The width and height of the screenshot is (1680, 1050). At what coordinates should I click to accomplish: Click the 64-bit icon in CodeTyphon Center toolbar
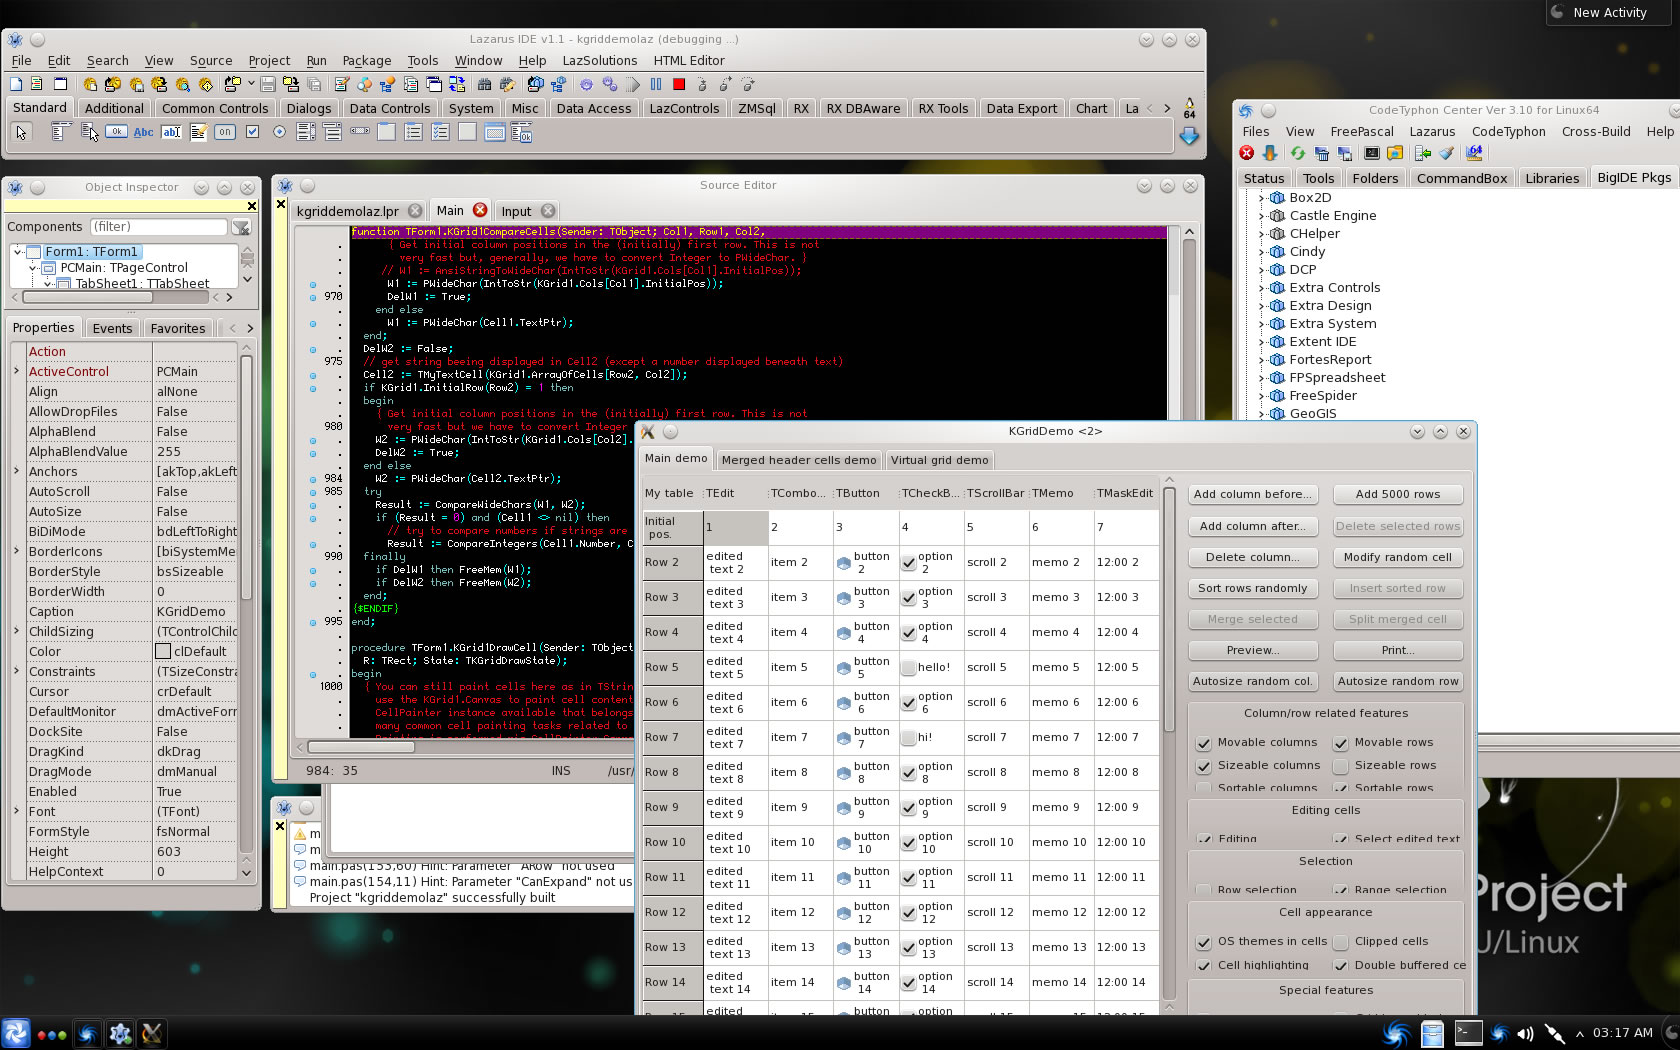click(x=1474, y=153)
